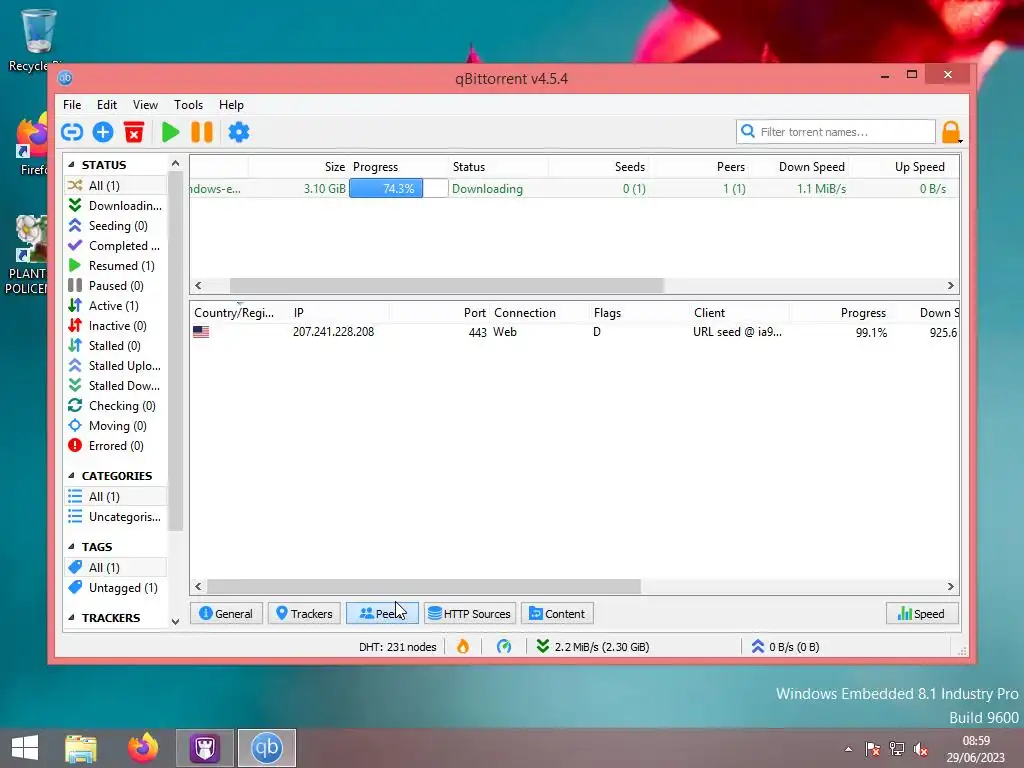Select All (1) under TAGS
The height and width of the screenshot is (768, 1024).
tap(116, 568)
